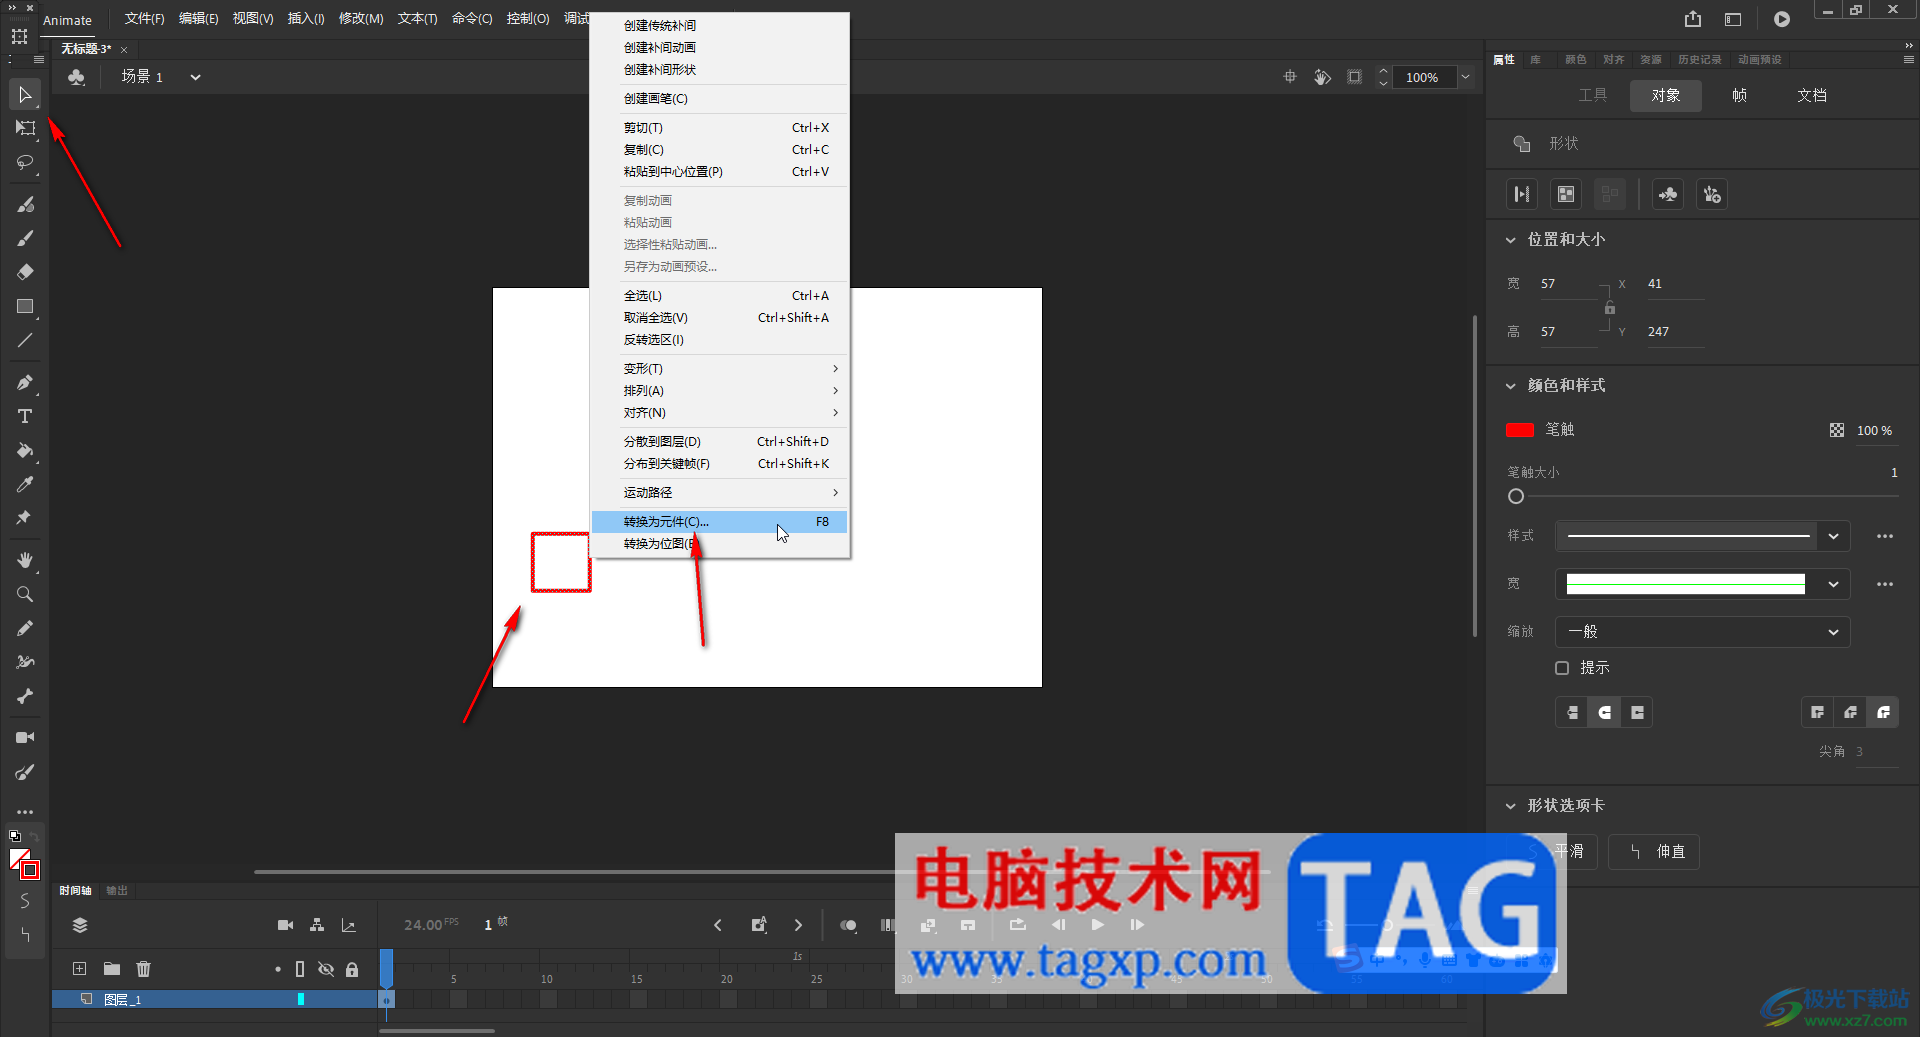Select the Paint Bucket tool
This screenshot has width=1920, height=1037.
click(25, 450)
